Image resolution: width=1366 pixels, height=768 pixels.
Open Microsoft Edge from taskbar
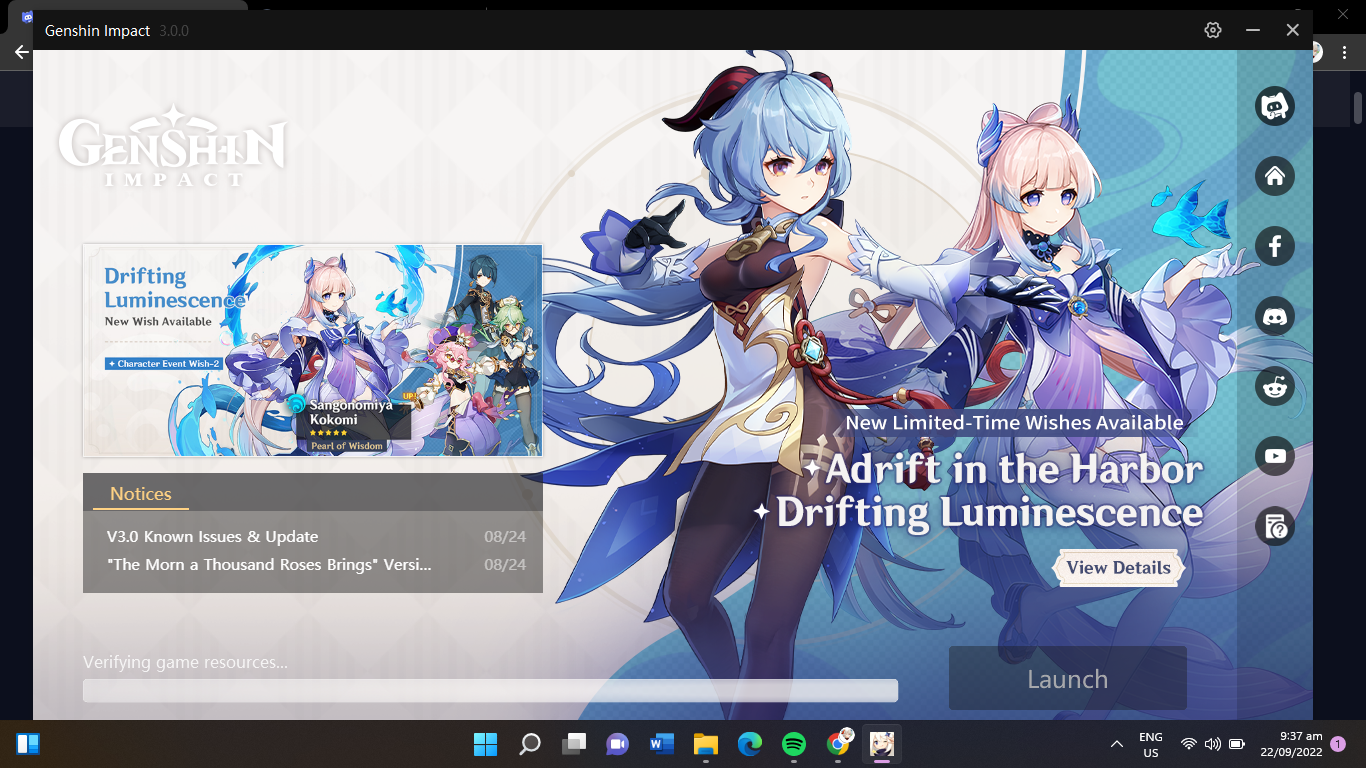point(750,744)
